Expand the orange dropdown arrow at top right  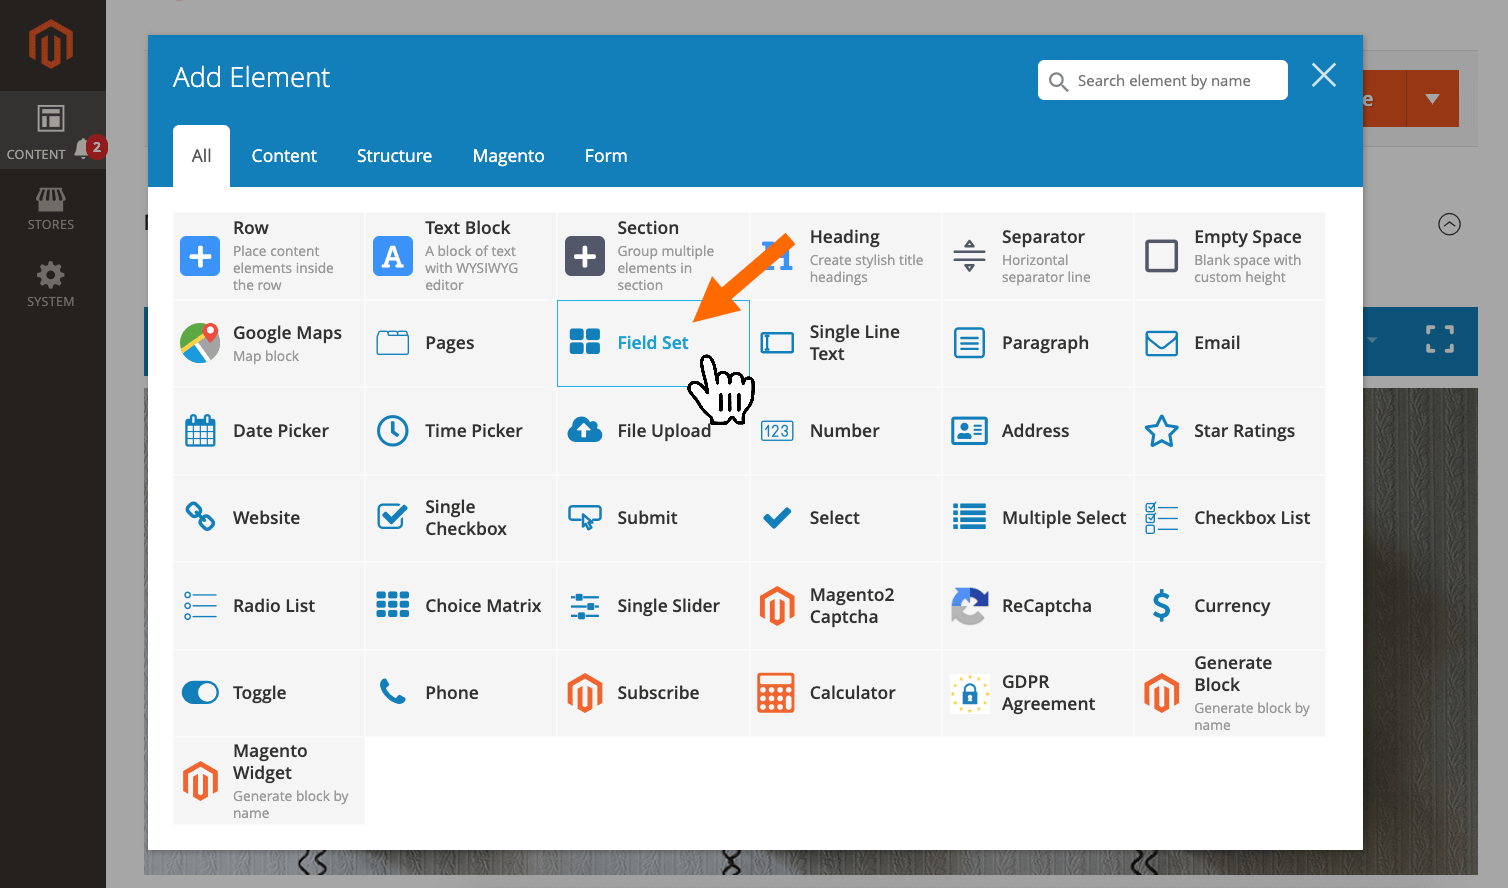[x=1431, y=98]
